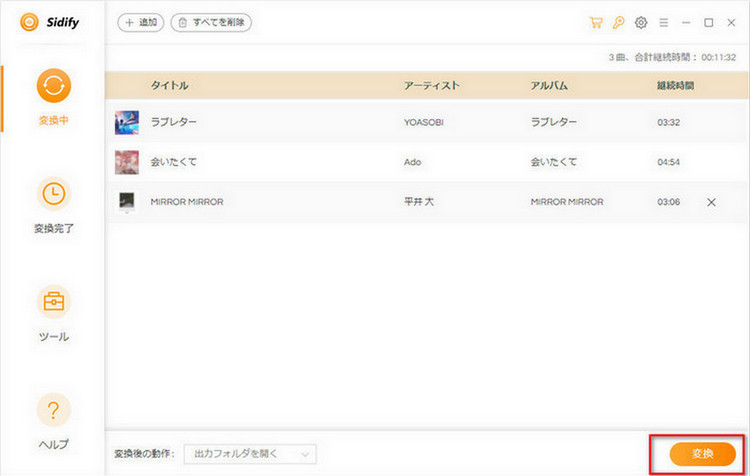Click the アルバム column header
Screen dimensions: 750x476
[549, 86]
